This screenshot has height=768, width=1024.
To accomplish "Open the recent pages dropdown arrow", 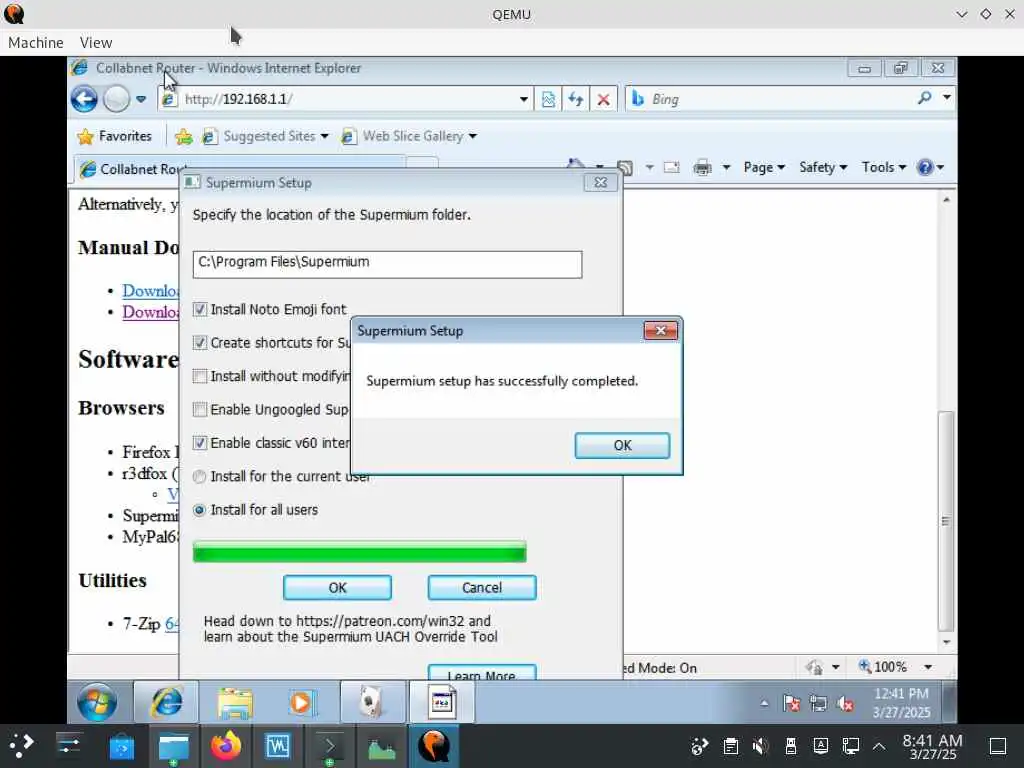I will tap(141, 99).
